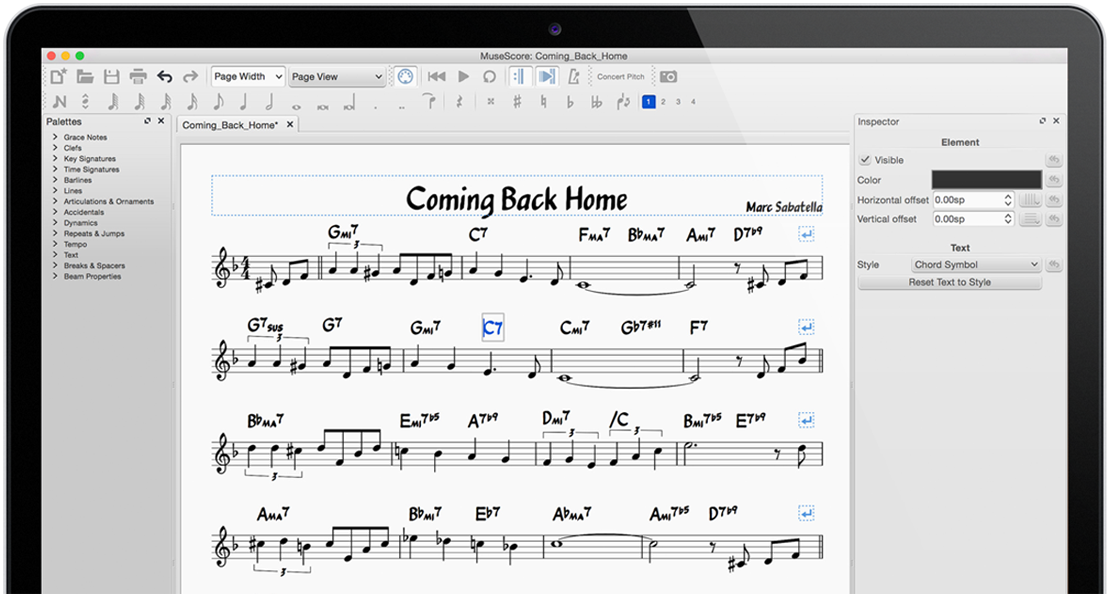Uncheck the Visible checkbox in Inspector
The height and width of the screenshot is (594, 1110).
point(866,160)
